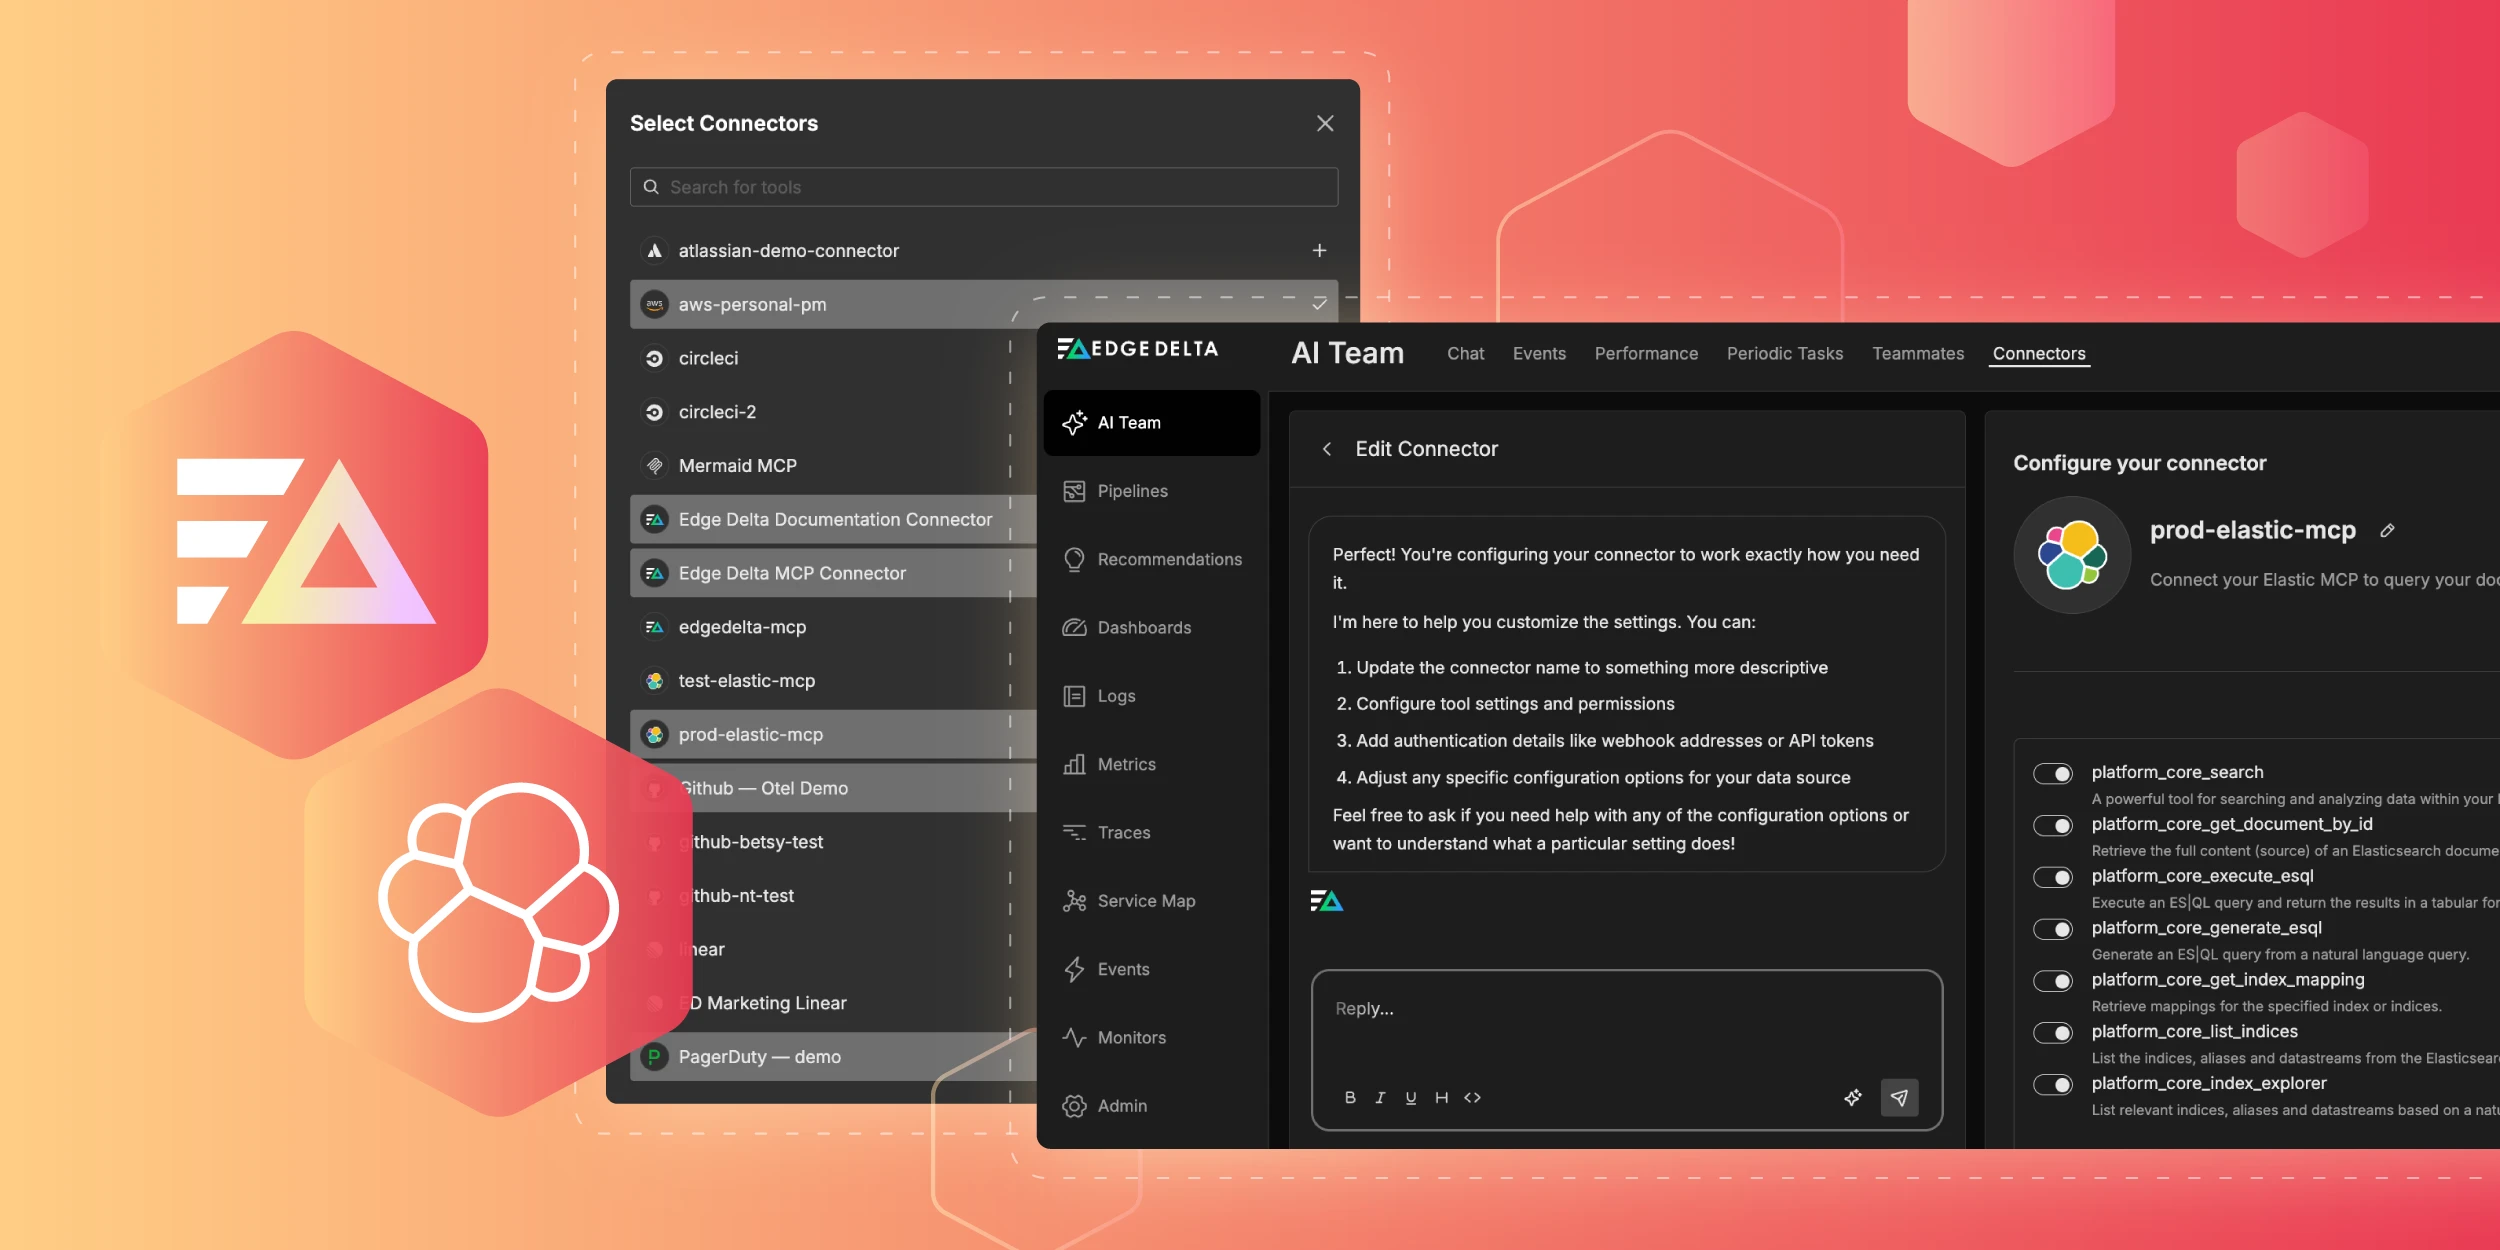Edit the prod-elastic-mcp name via pencil icon
This screenshot has width=2500, height=1250.
pos(2388,530)
